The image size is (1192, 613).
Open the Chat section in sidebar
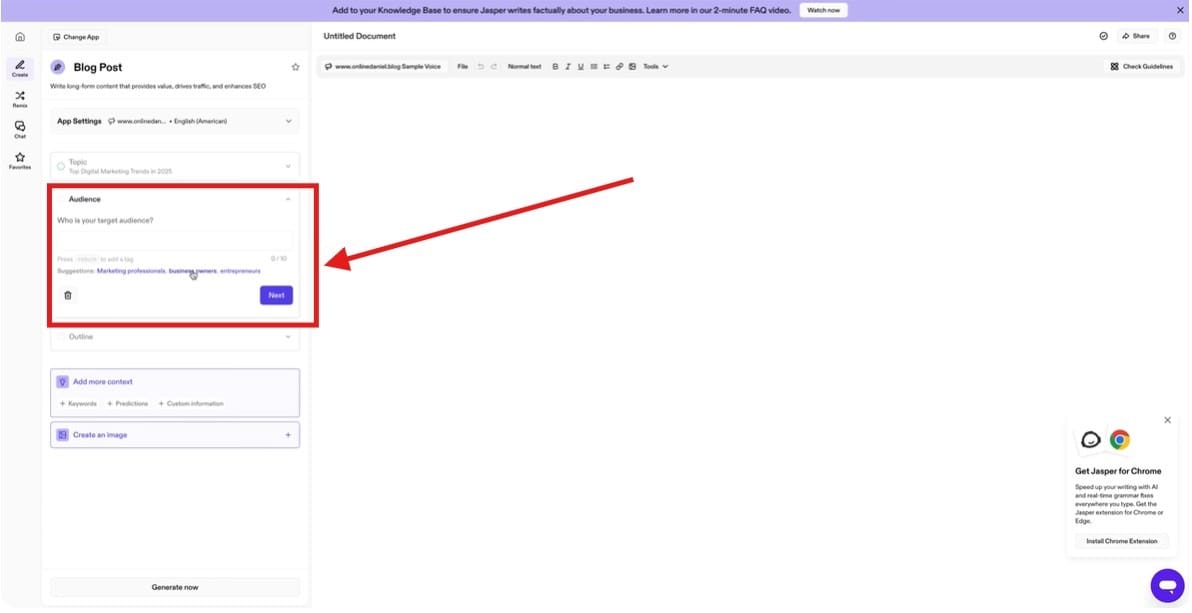[x=20, y=129]
